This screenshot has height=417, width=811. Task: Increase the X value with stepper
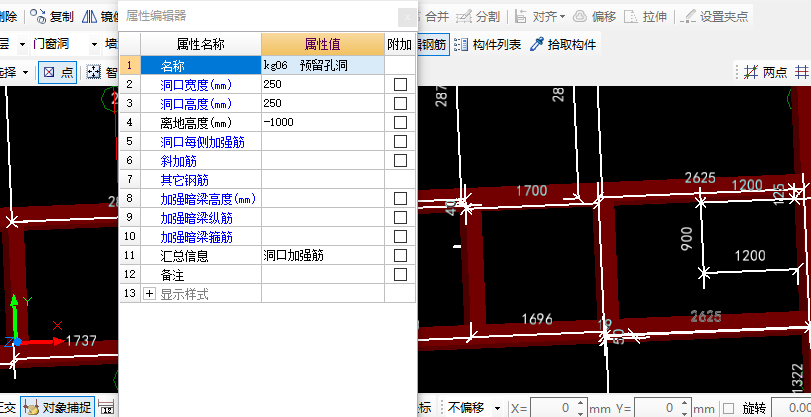click(x=581, y=404)
